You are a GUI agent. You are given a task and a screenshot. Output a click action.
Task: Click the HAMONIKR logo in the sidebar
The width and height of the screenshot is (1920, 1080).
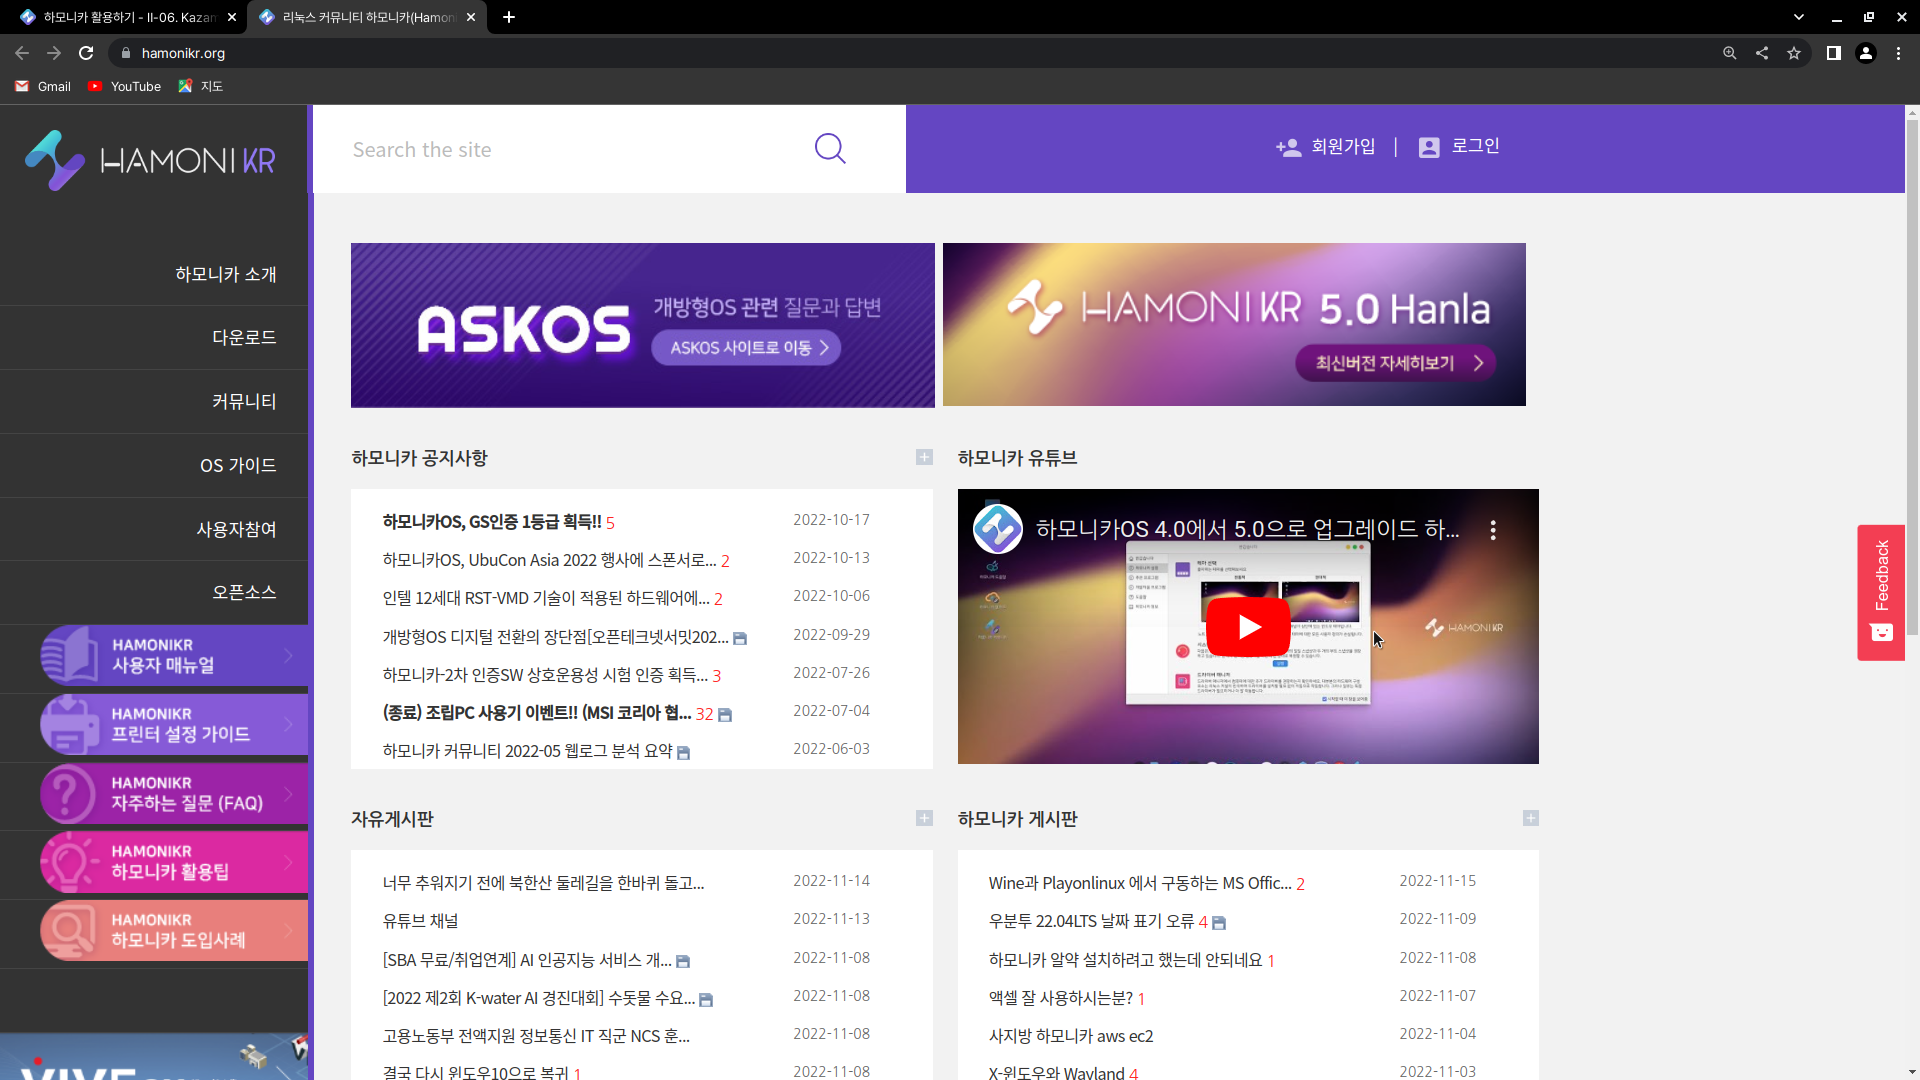pos(151,160)
